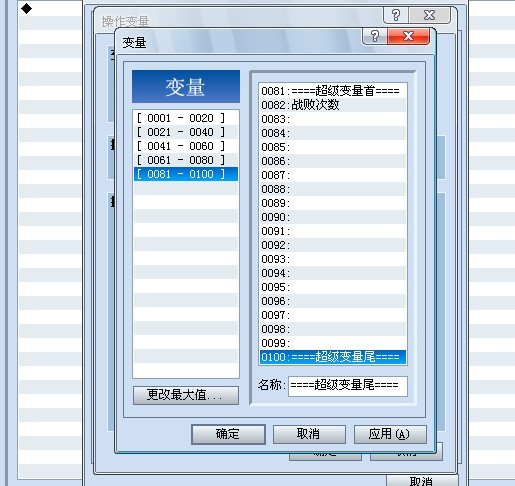The width and height of the screenshot is (515, 486).
Task: Select empty variable 0093
Action: pyautogui.click(x=333, y=259)
